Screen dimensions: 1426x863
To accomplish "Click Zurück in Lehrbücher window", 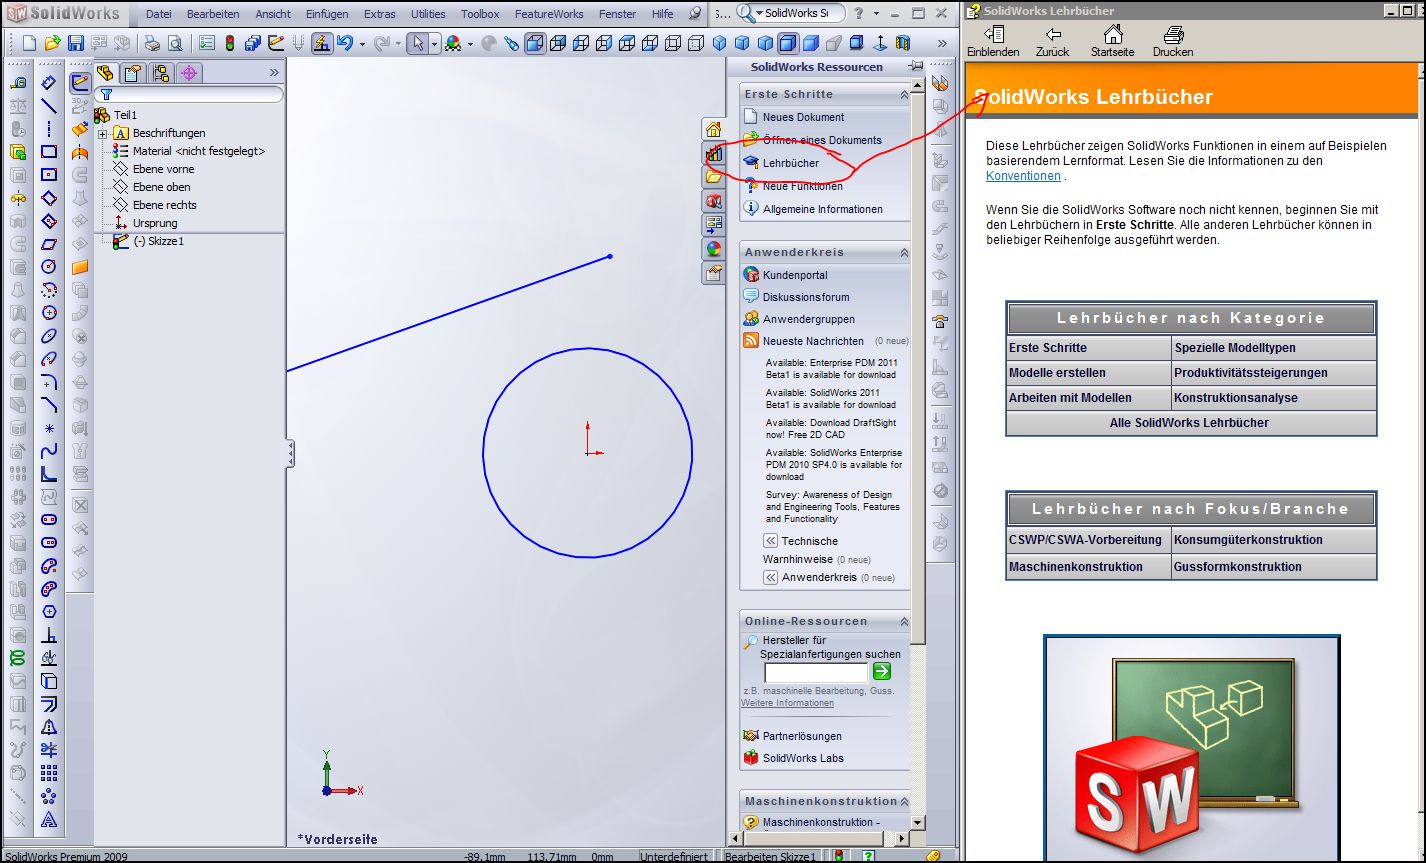I will [1052, 41].
